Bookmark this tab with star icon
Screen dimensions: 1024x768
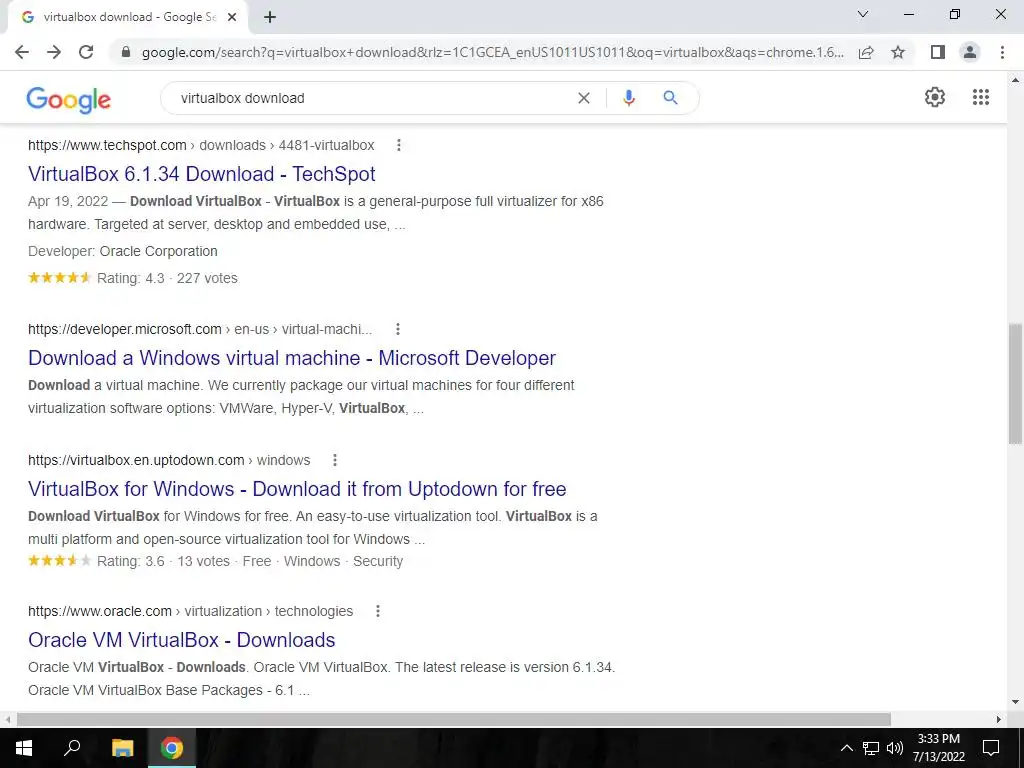pos(898,52)
